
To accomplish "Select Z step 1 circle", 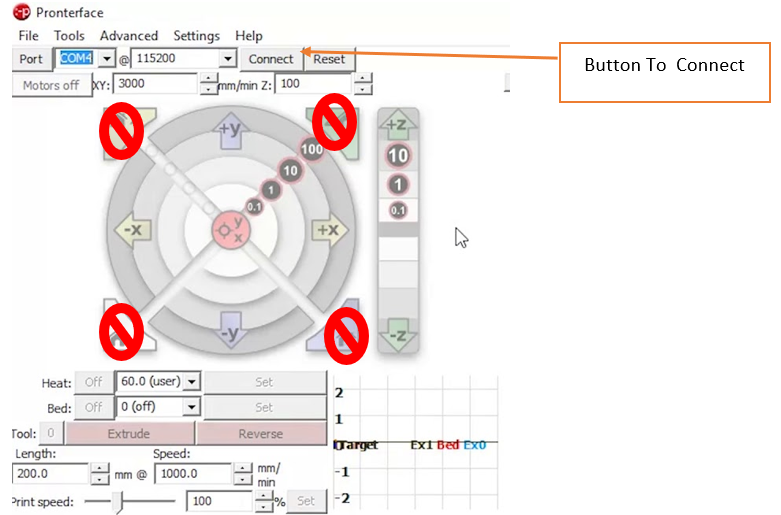I will [x=397, y=185].
